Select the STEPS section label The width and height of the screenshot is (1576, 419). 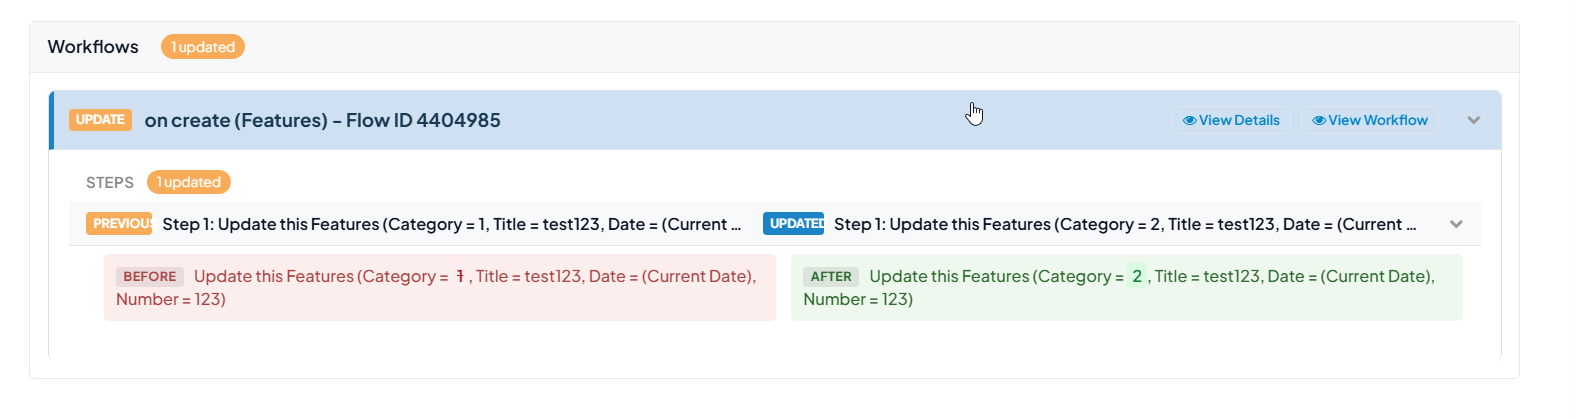[110, 183]
